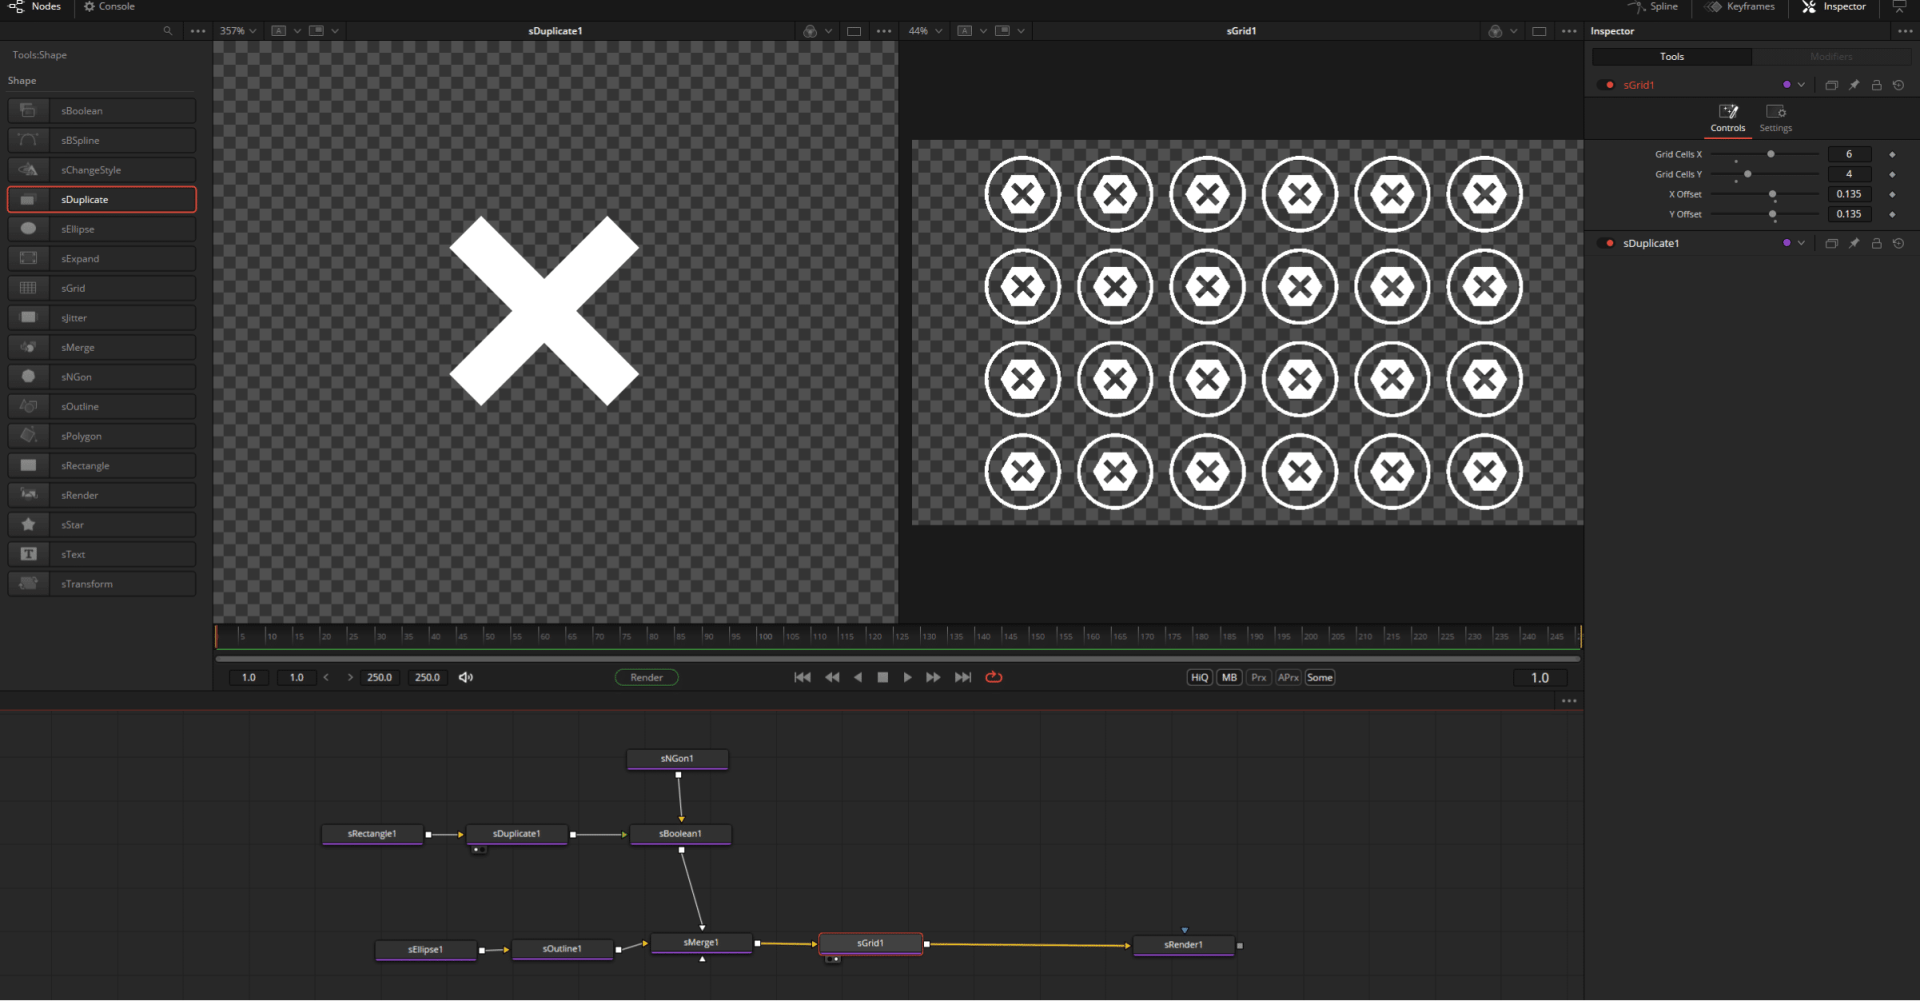This screenshot has height=1001, width=1920.
Task: Click the audio speaker icon in transport bar
Action: tap(465, 677)
